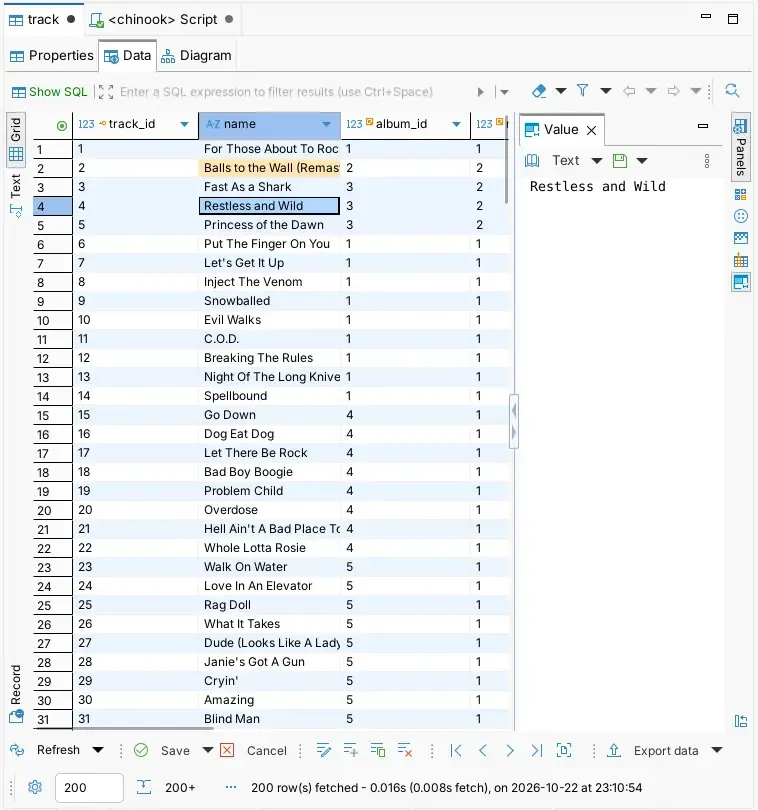
Task: Click the navigate forward arrow icon
Action: (673, 91)
